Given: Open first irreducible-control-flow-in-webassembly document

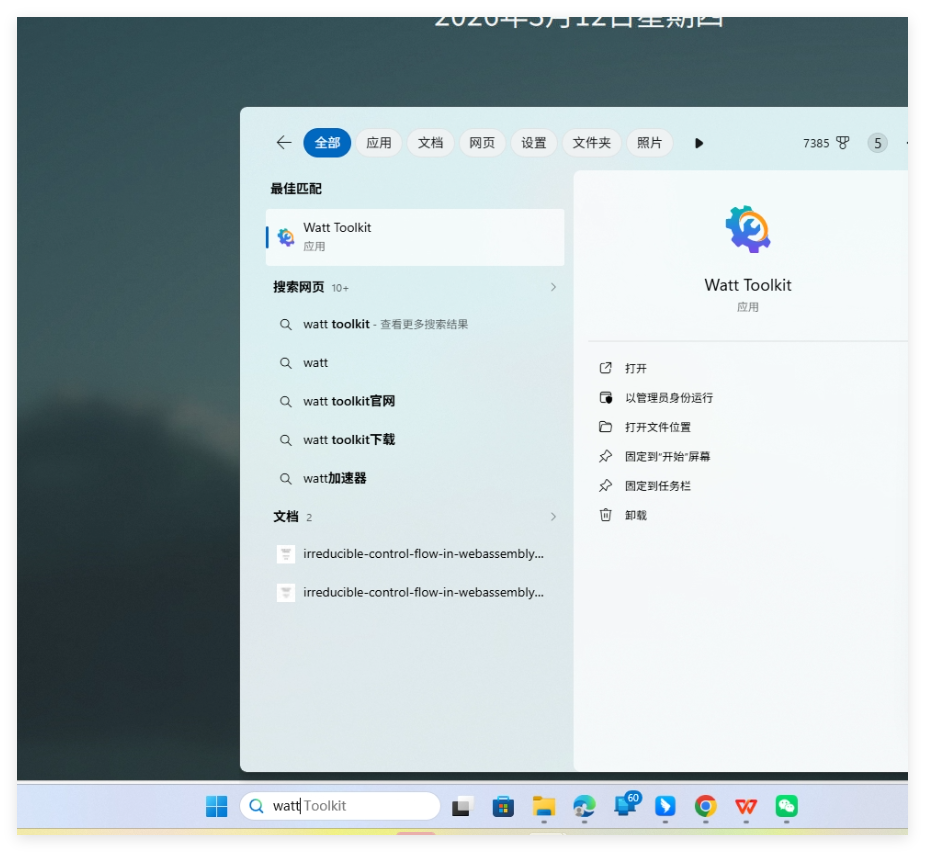Looking at the screenshot, I should point(415,554).
